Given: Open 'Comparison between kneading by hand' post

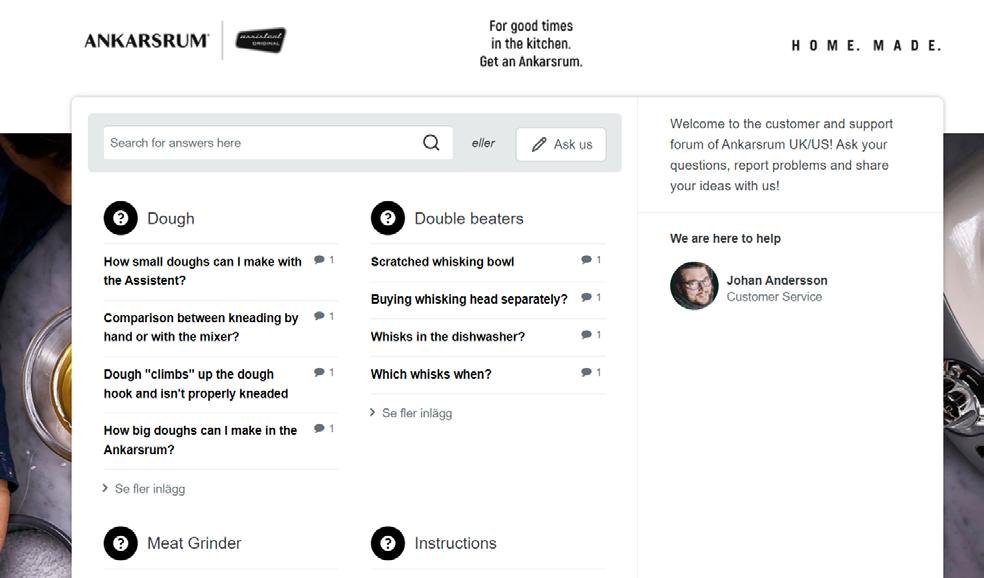Looking at the screenshot, I should [201, 327].
